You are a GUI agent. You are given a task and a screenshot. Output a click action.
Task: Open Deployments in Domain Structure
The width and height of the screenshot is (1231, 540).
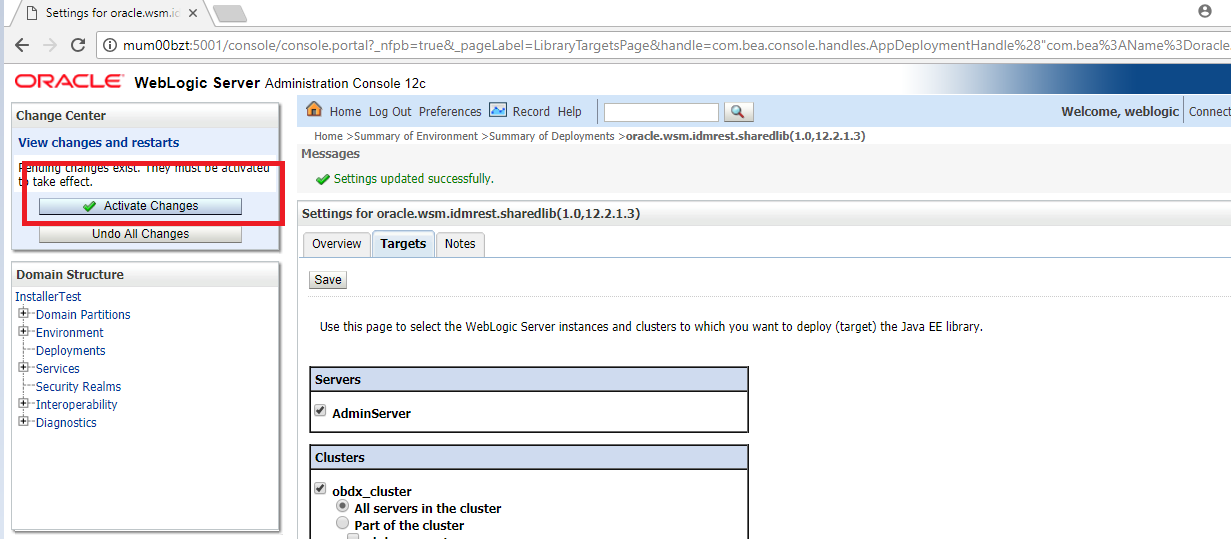click(70, 351)
